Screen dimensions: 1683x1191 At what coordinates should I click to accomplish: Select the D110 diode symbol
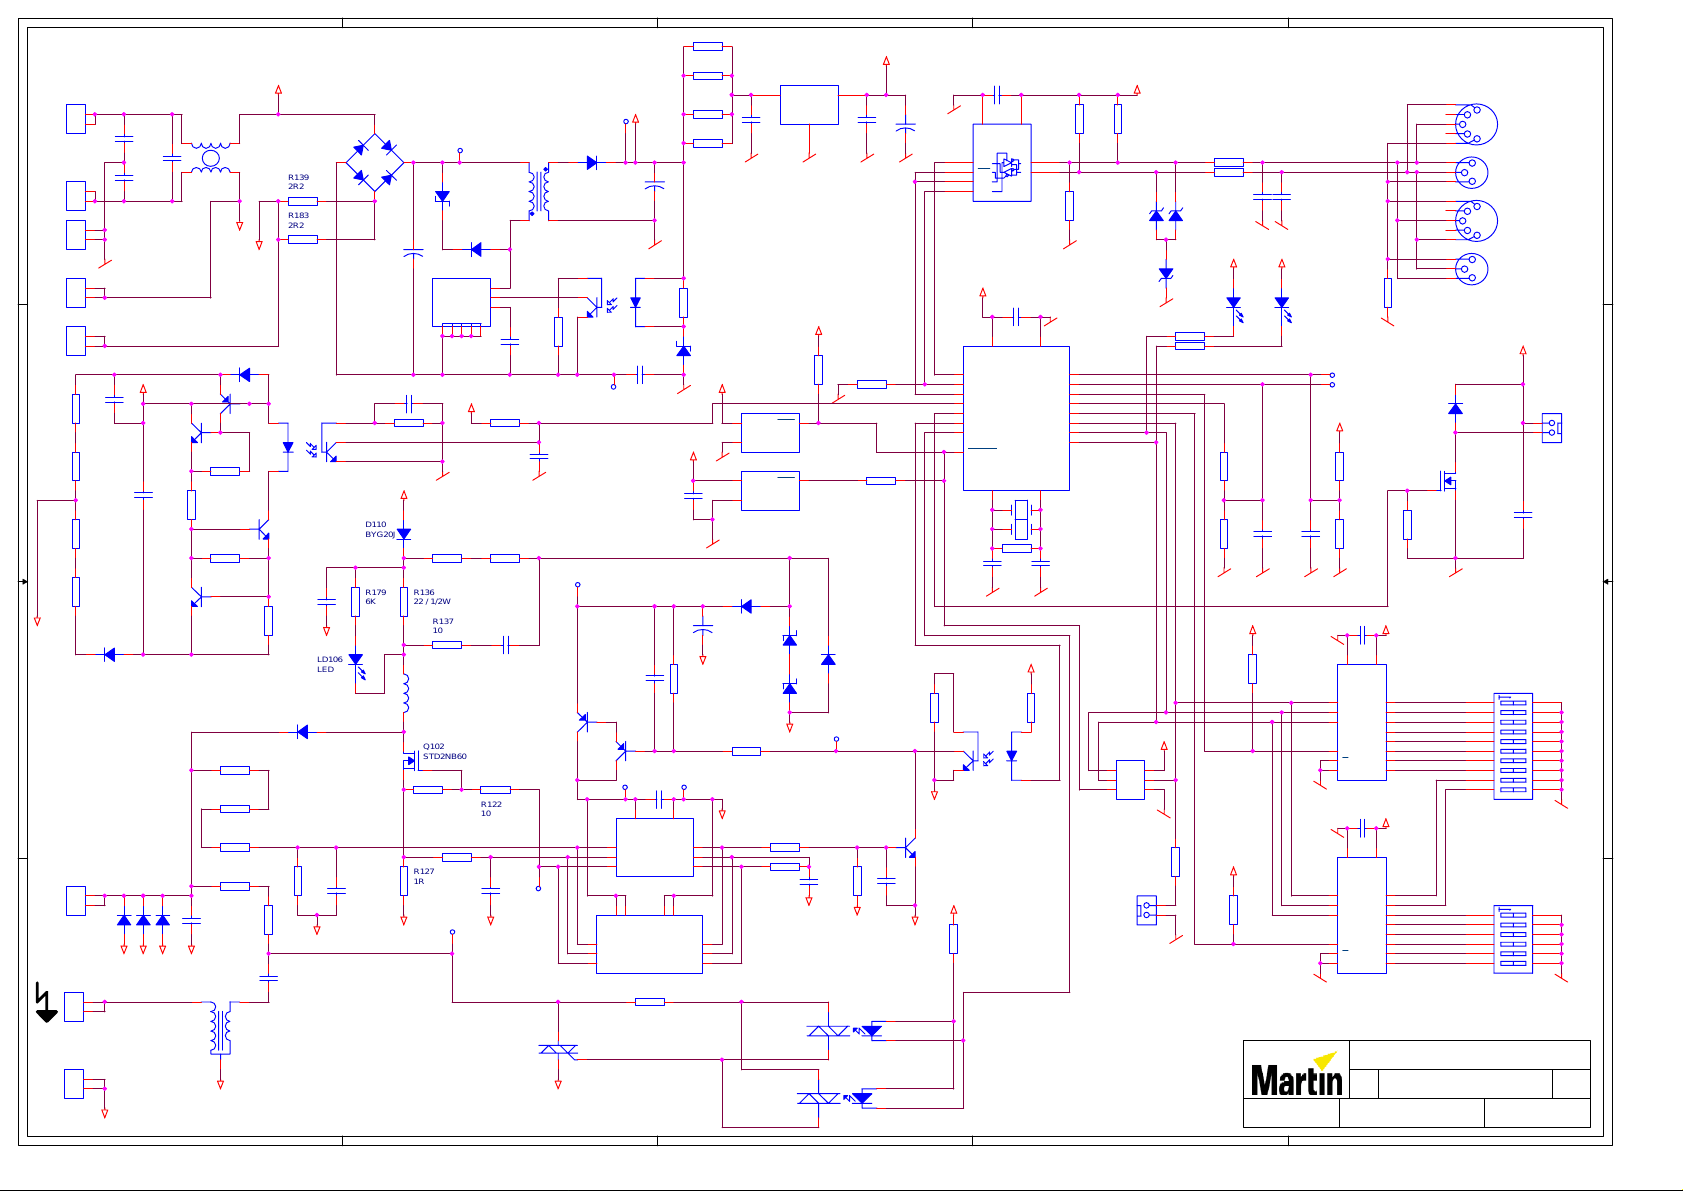(404, 535)
